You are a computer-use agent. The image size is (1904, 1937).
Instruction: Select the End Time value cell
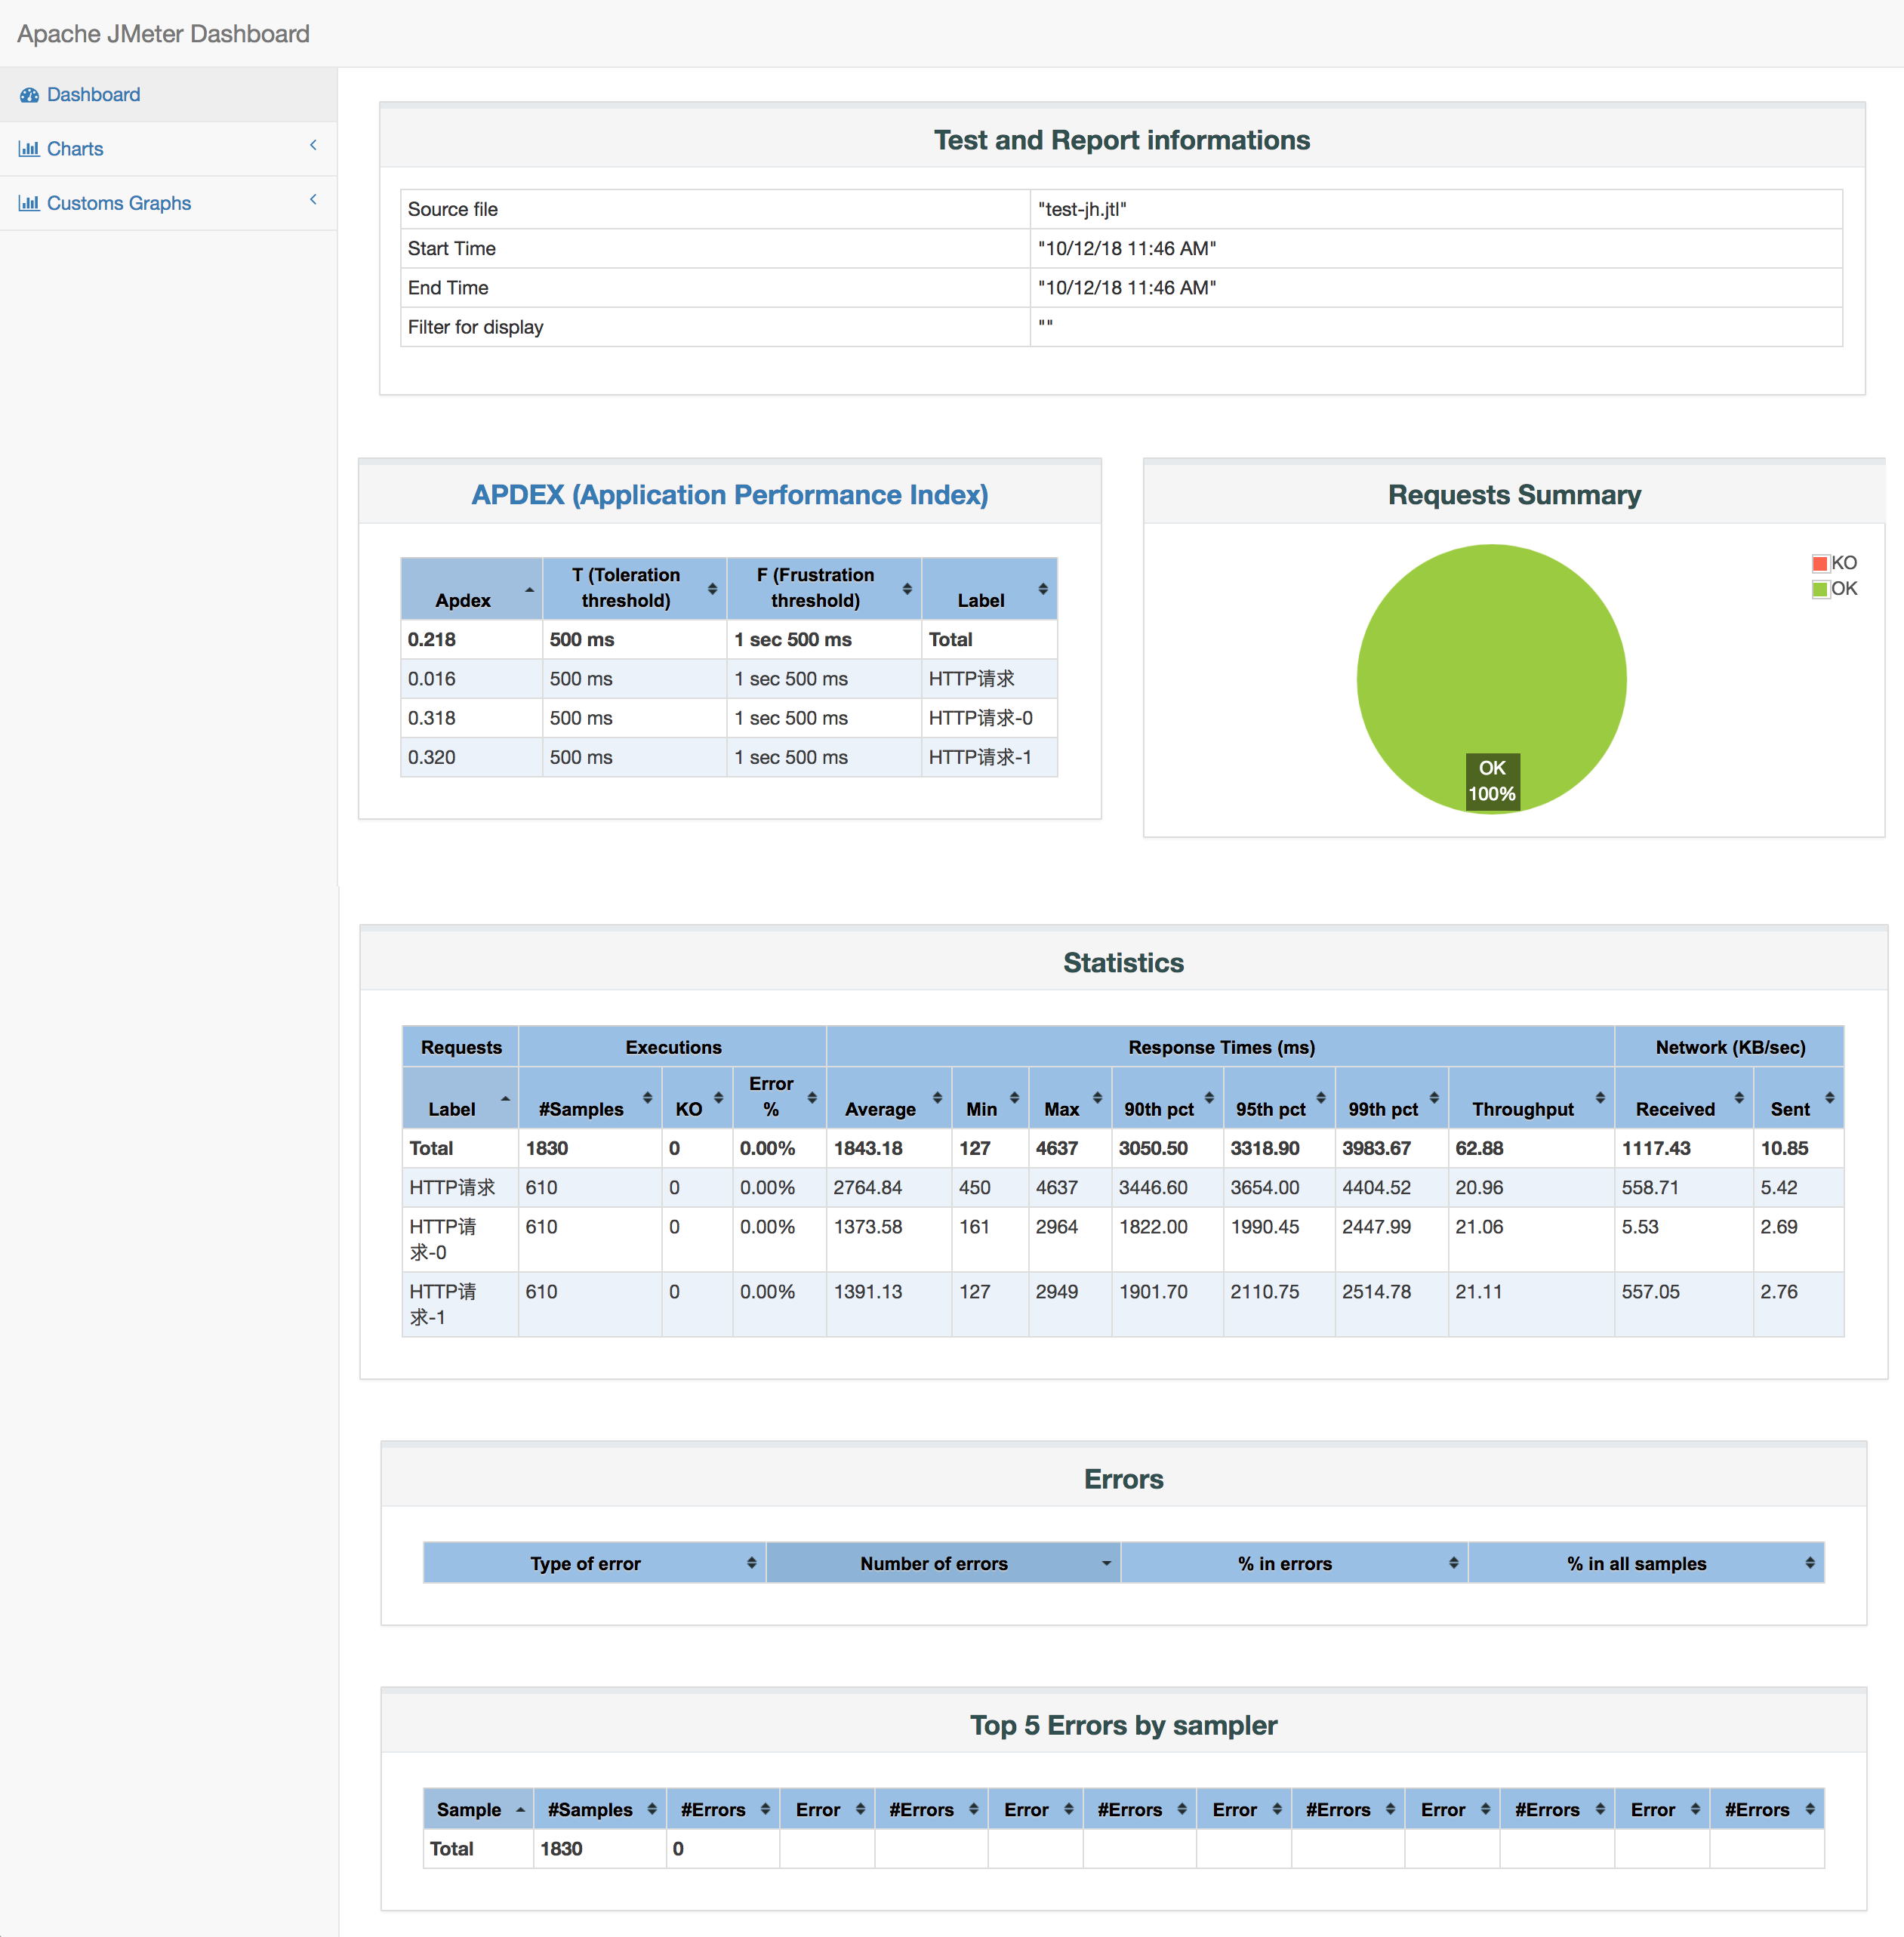tap(1436, 288)
